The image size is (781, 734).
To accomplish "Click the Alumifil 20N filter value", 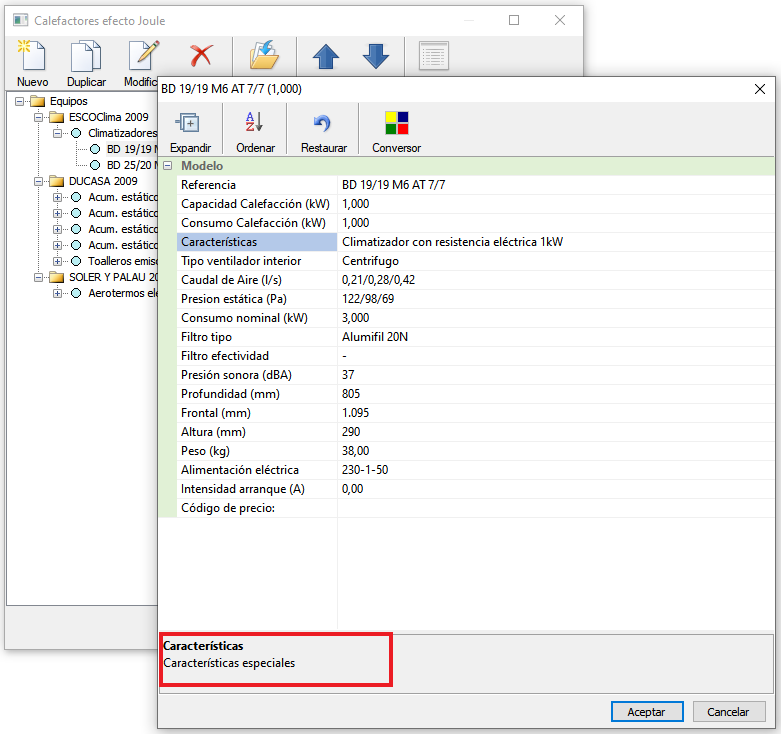I will pyautogui.click(x=555, y=337).
